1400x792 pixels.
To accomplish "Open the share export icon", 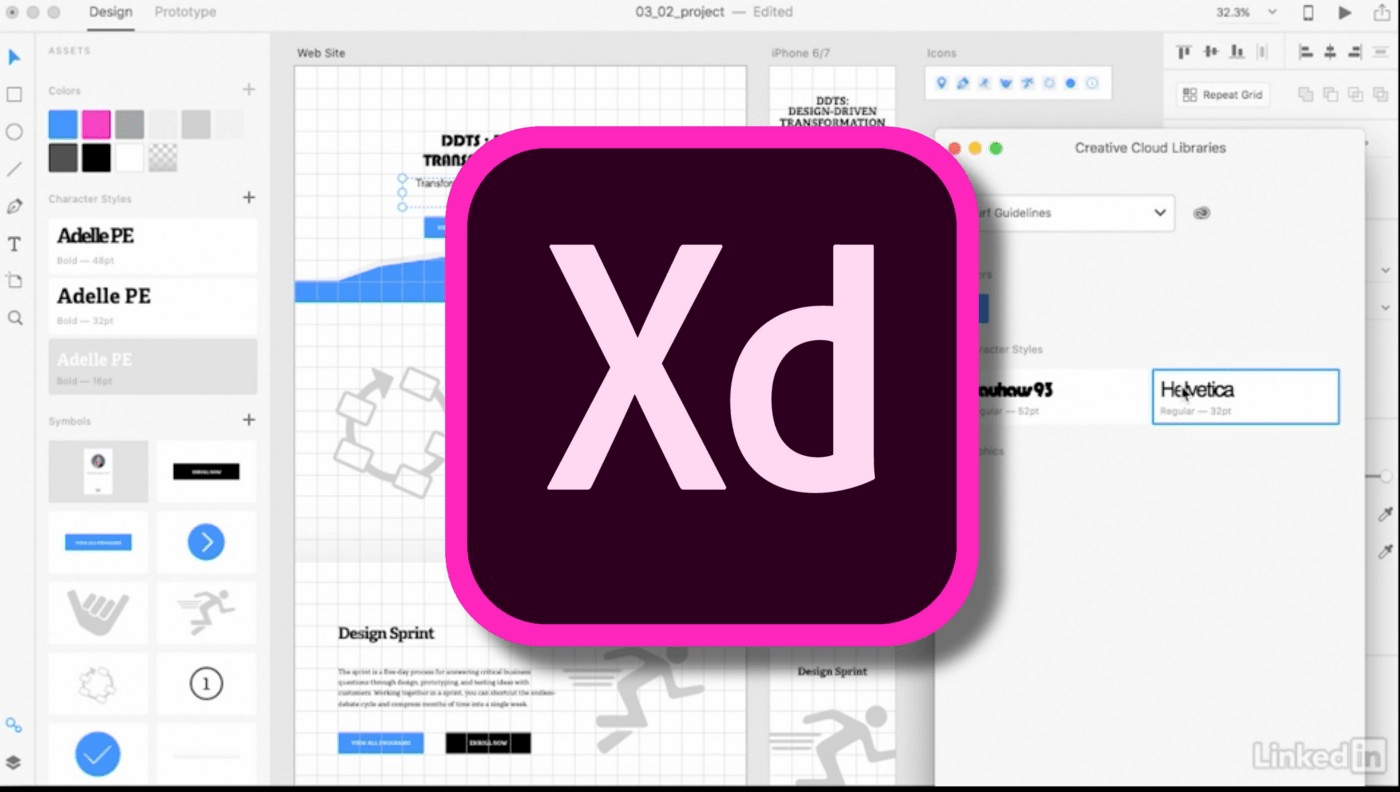I will 1383,12.
